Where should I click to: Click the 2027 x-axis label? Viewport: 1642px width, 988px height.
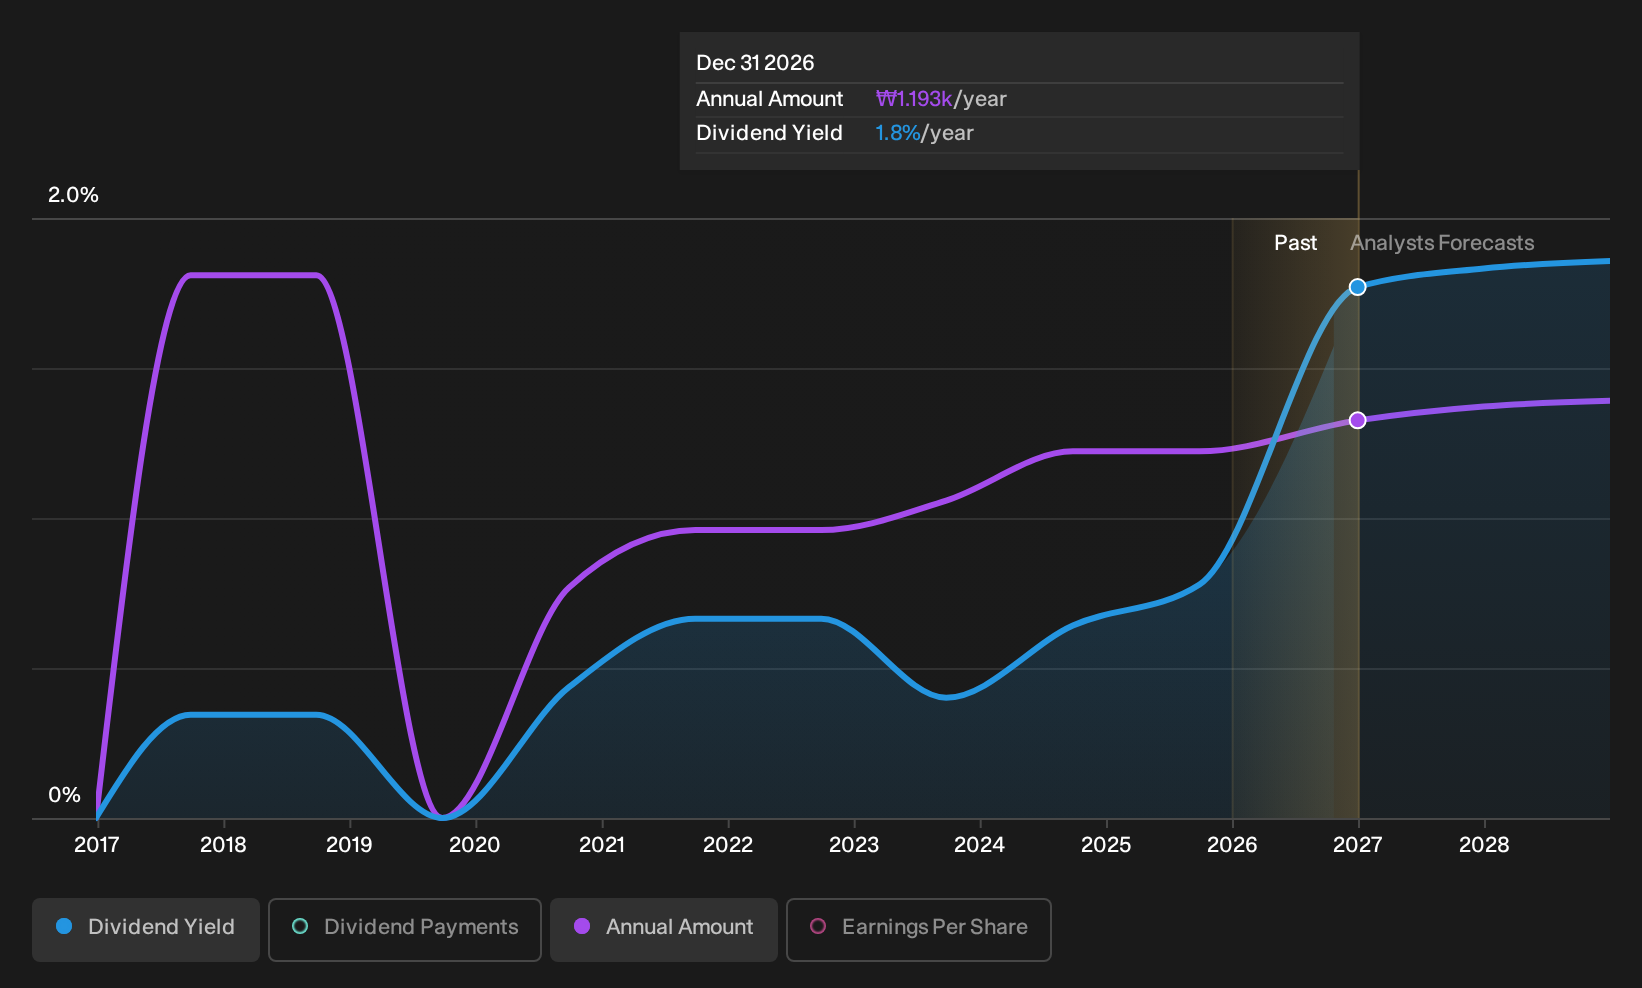1357,845
